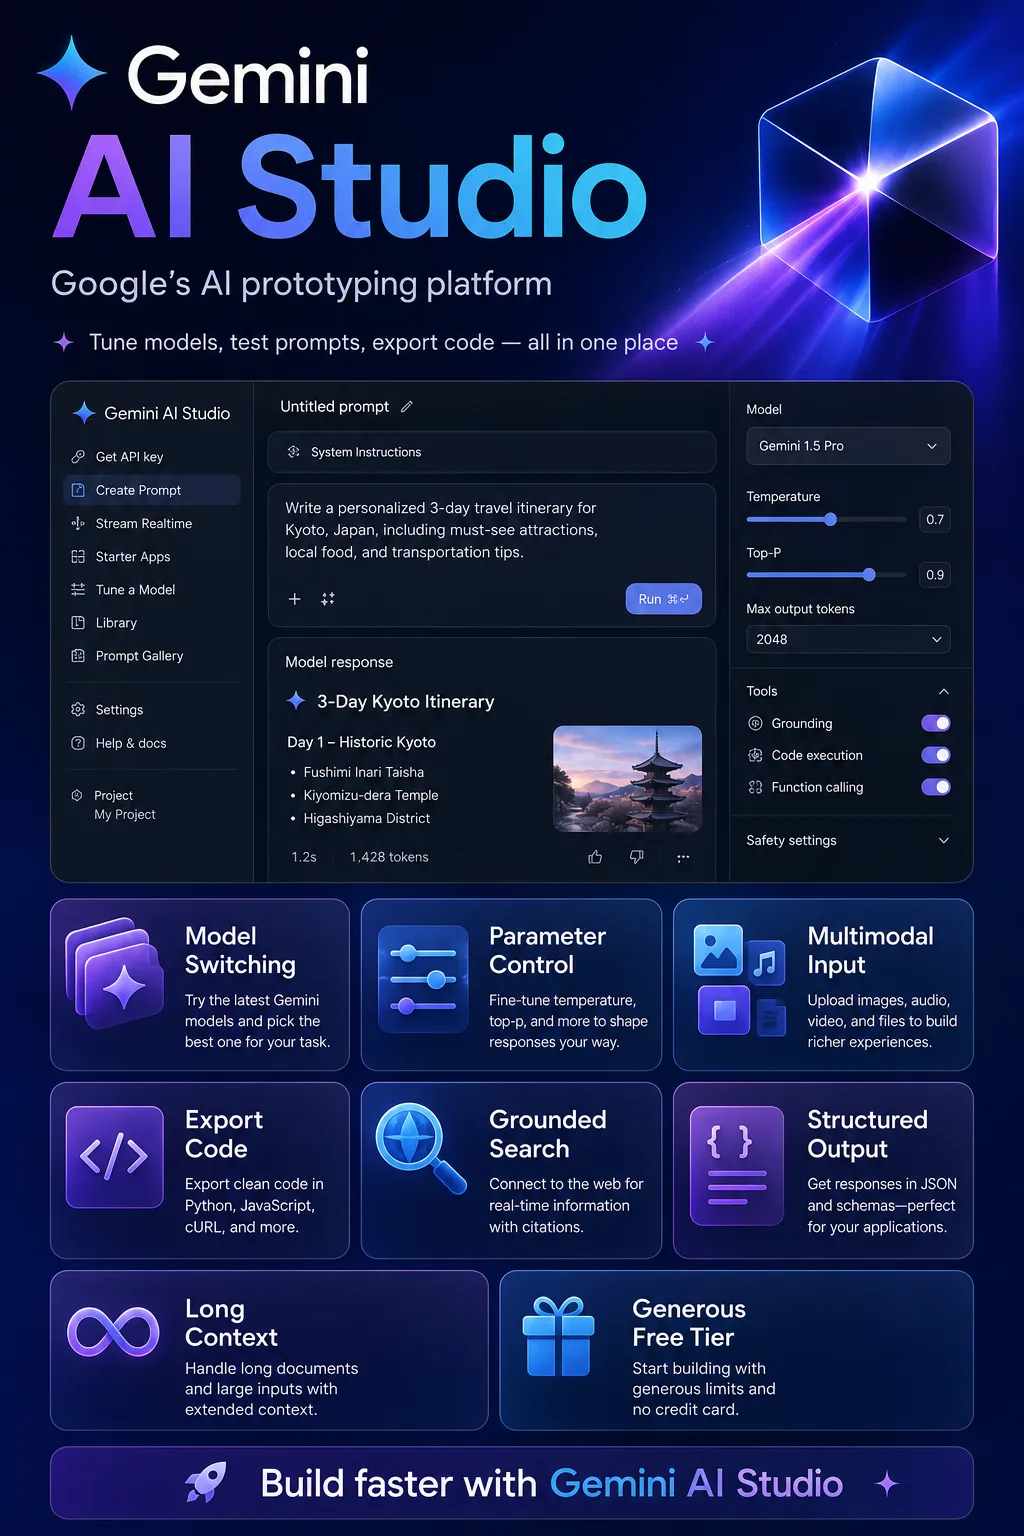The image size is (1024, 1536).
Task: Open Prompt Gallery in sidebar
Action: pos(152,656)
